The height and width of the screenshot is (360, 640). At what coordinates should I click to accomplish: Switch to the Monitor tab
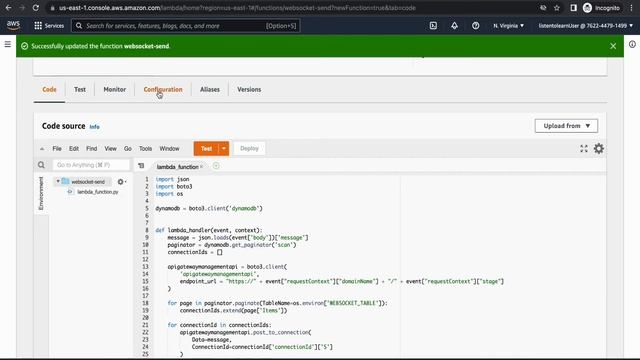tap(115, 89)
